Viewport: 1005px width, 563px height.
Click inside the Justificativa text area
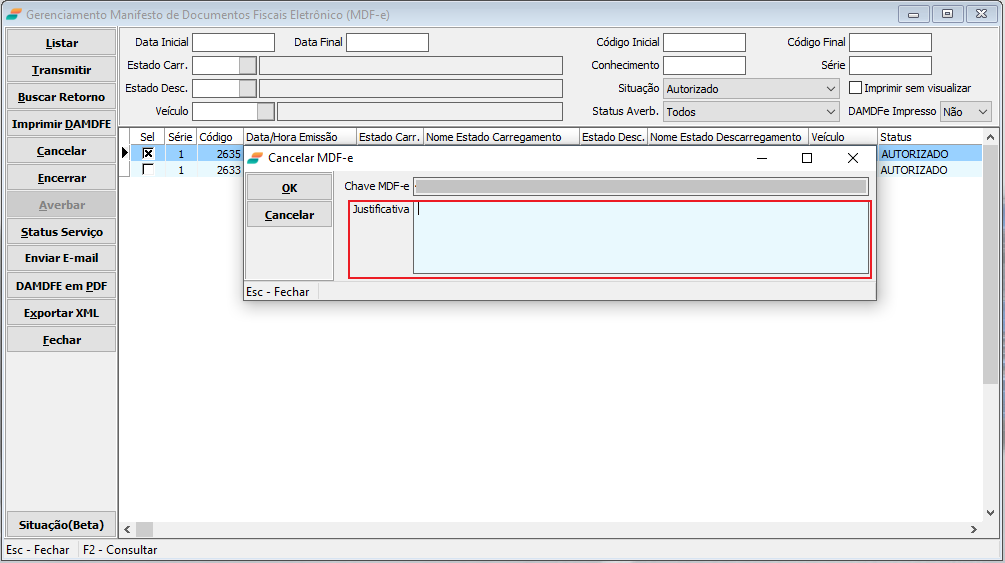[x=640, y=238]
